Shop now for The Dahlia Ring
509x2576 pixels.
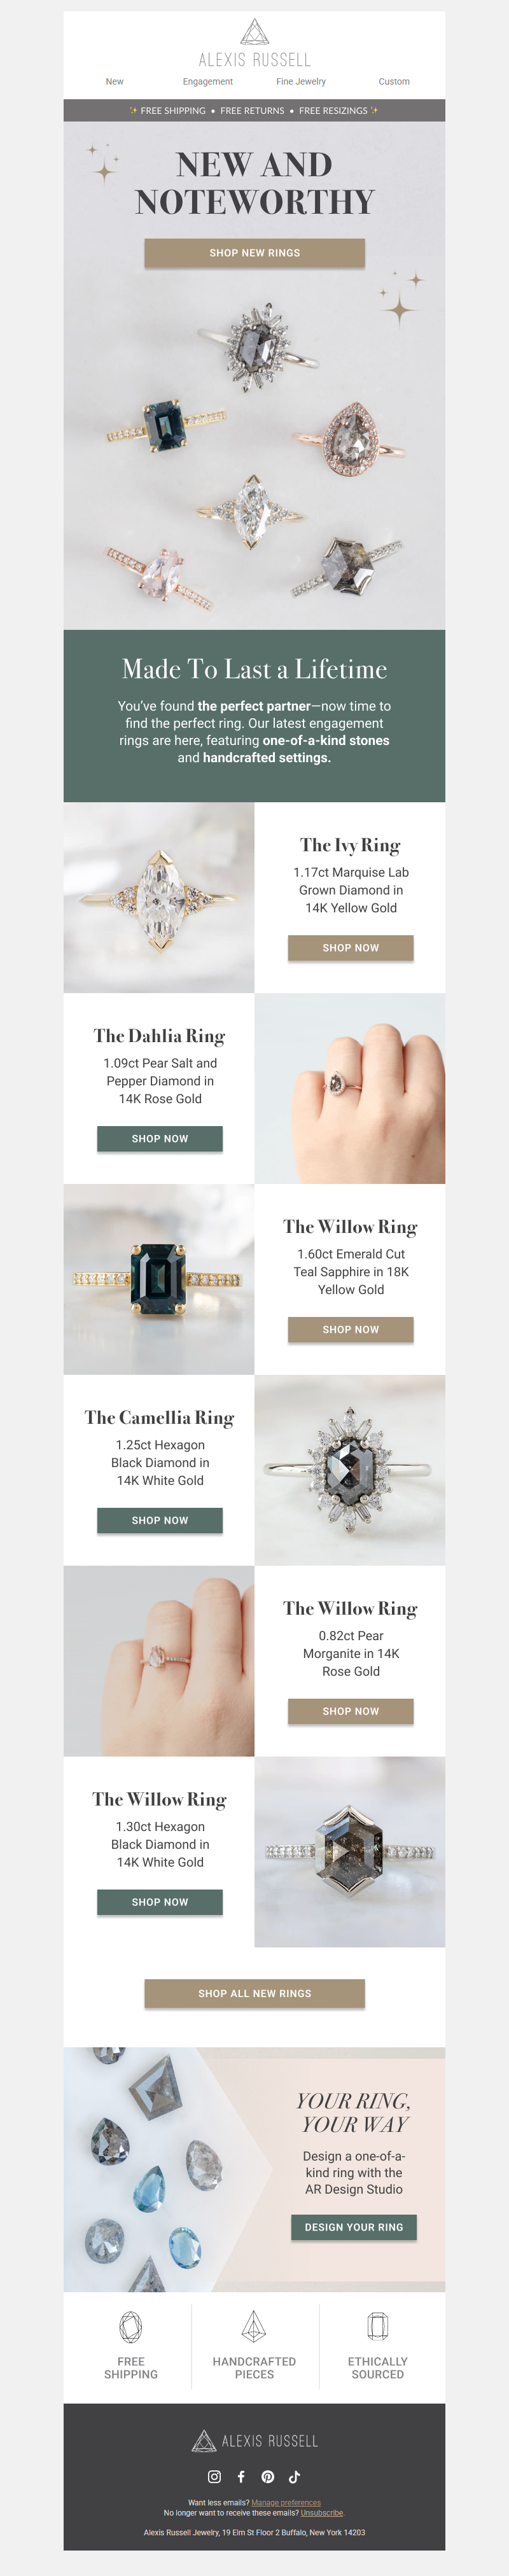pyautogui.click(x=160, y=1139)
